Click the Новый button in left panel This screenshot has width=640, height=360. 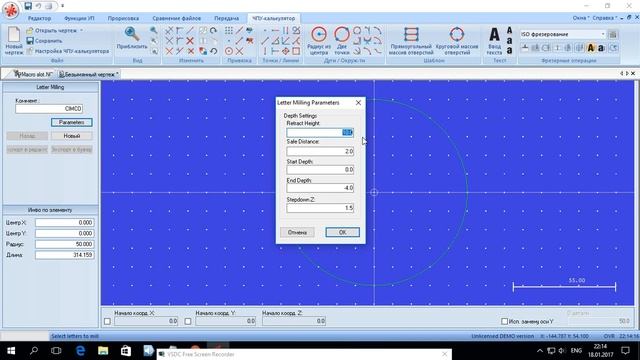[x=71, y=136]
